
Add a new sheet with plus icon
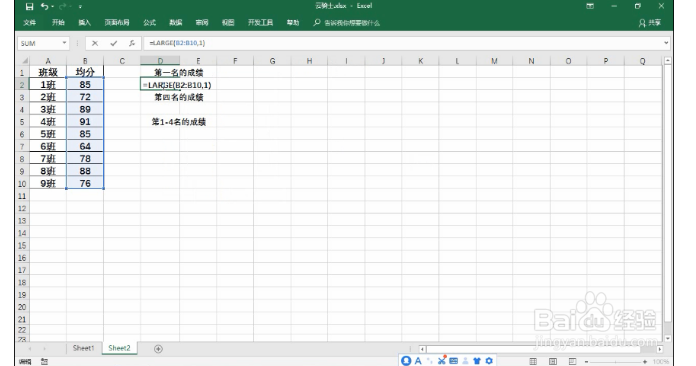(158, 349)
